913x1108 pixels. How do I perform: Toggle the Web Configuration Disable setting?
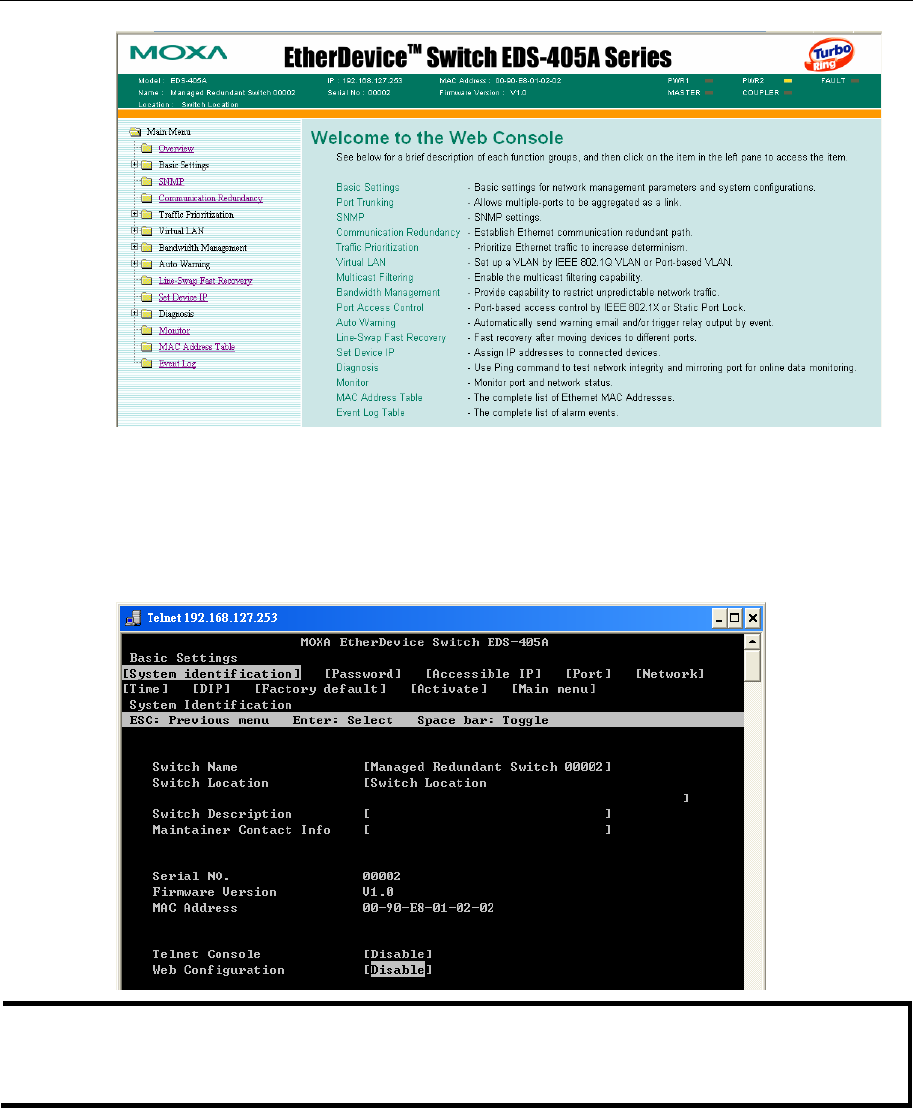[398, 970]
